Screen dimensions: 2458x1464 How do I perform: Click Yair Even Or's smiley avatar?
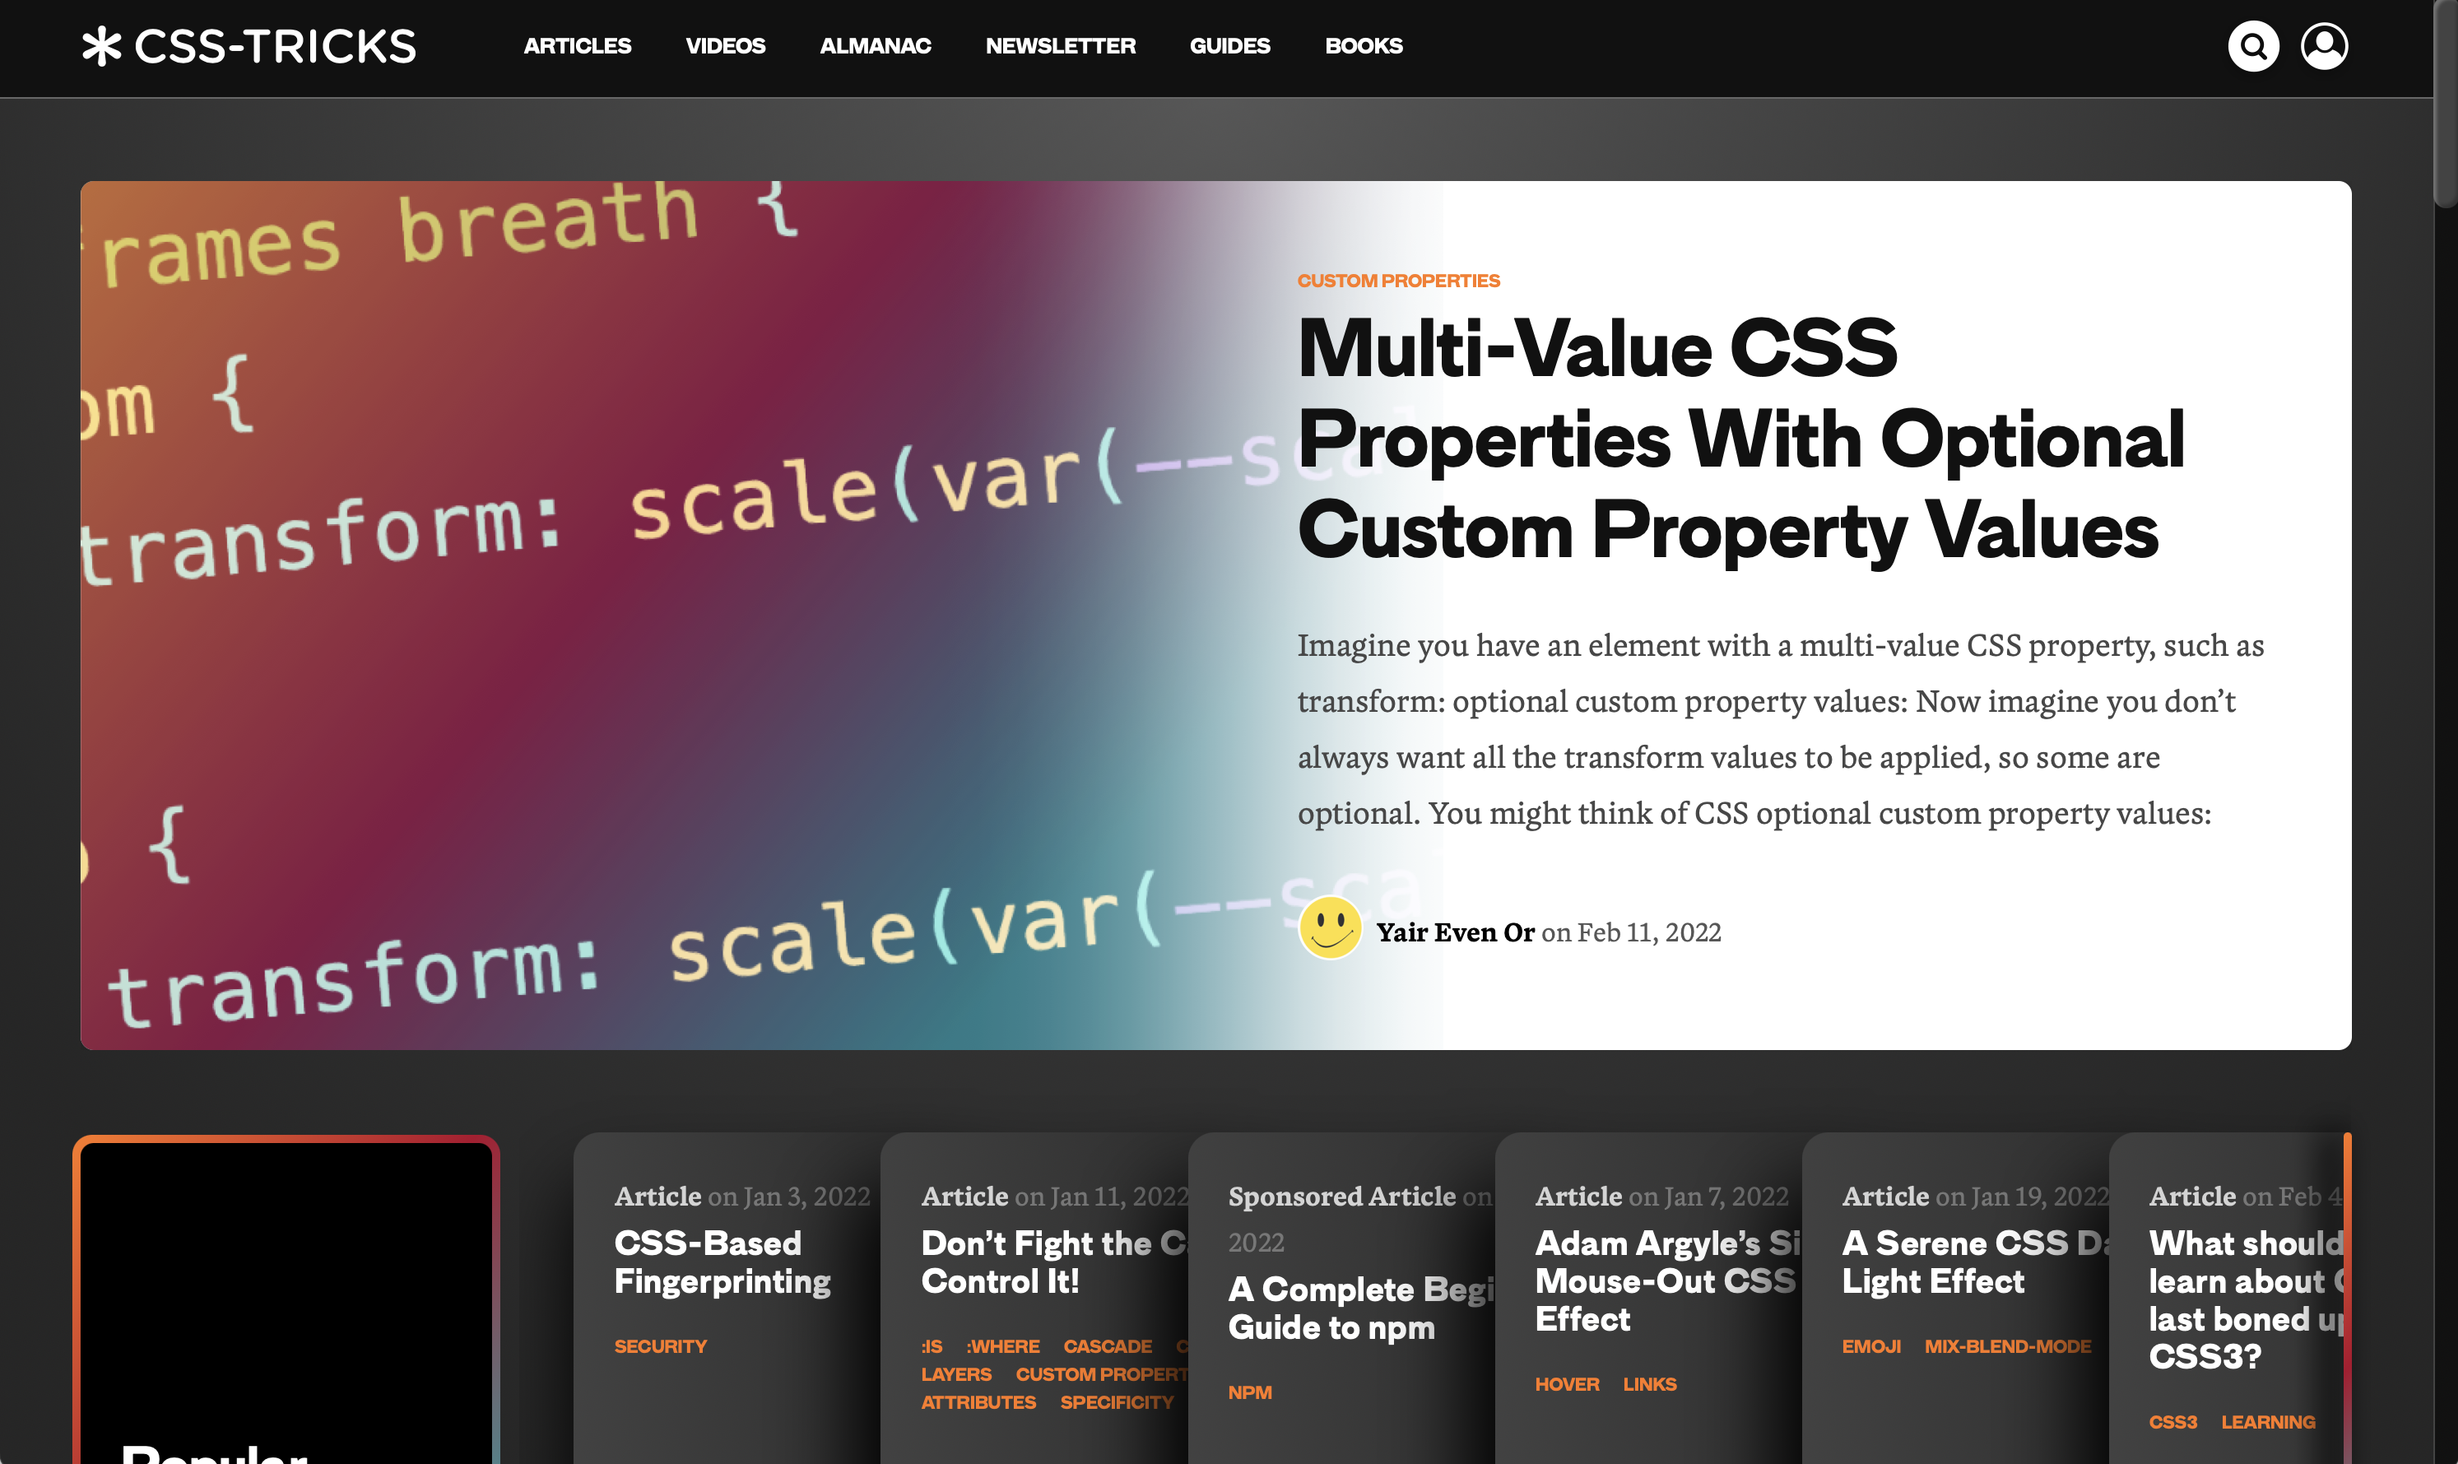coord(1329,928)
